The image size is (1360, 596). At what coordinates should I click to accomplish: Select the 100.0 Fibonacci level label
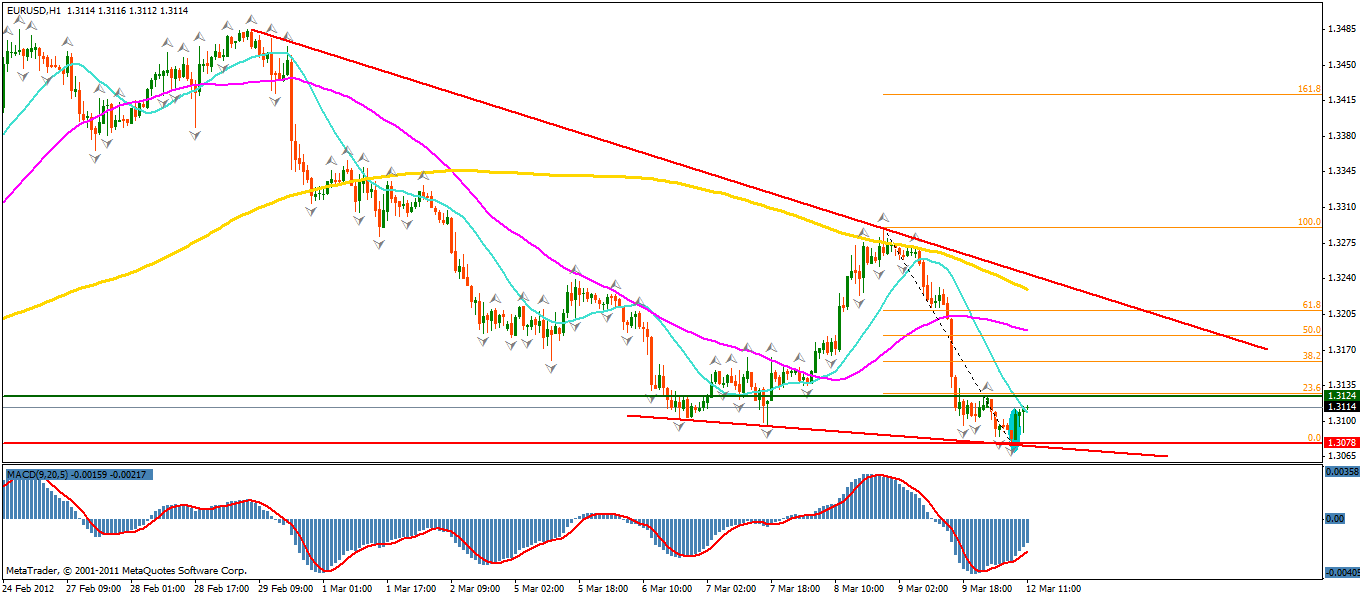tap(1310, 222)
